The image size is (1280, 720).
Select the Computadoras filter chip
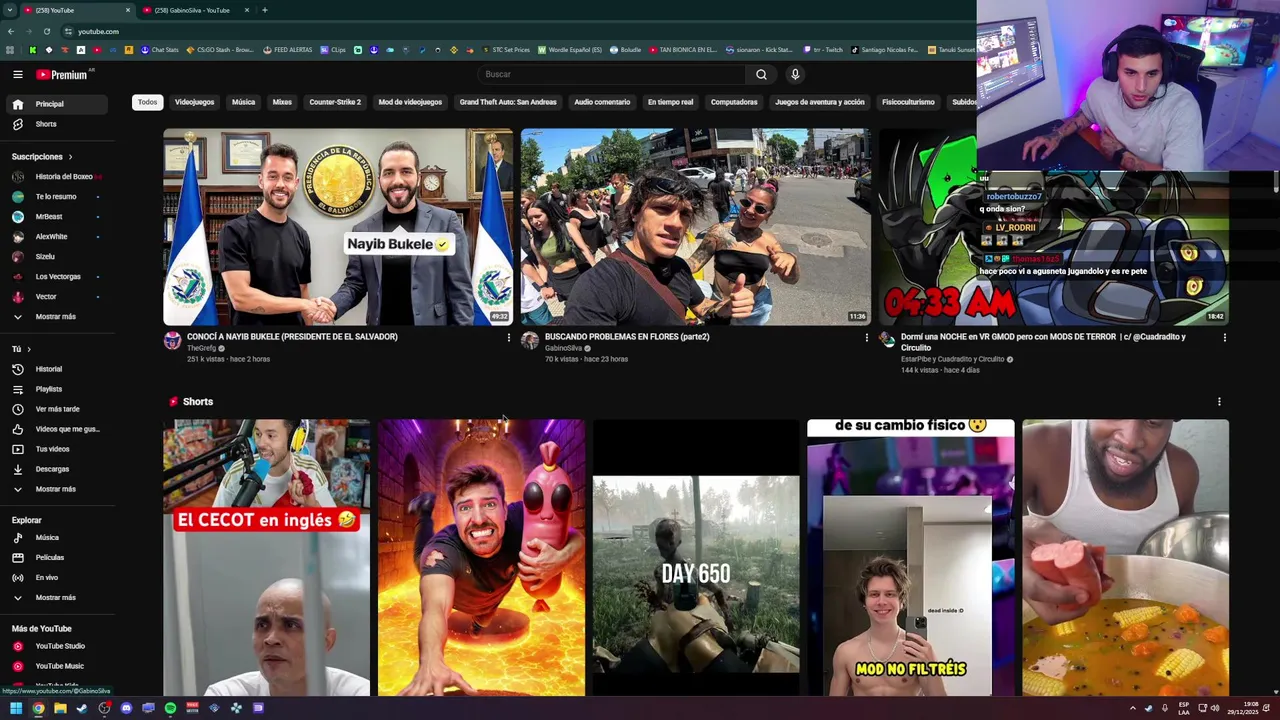(734, 102)
